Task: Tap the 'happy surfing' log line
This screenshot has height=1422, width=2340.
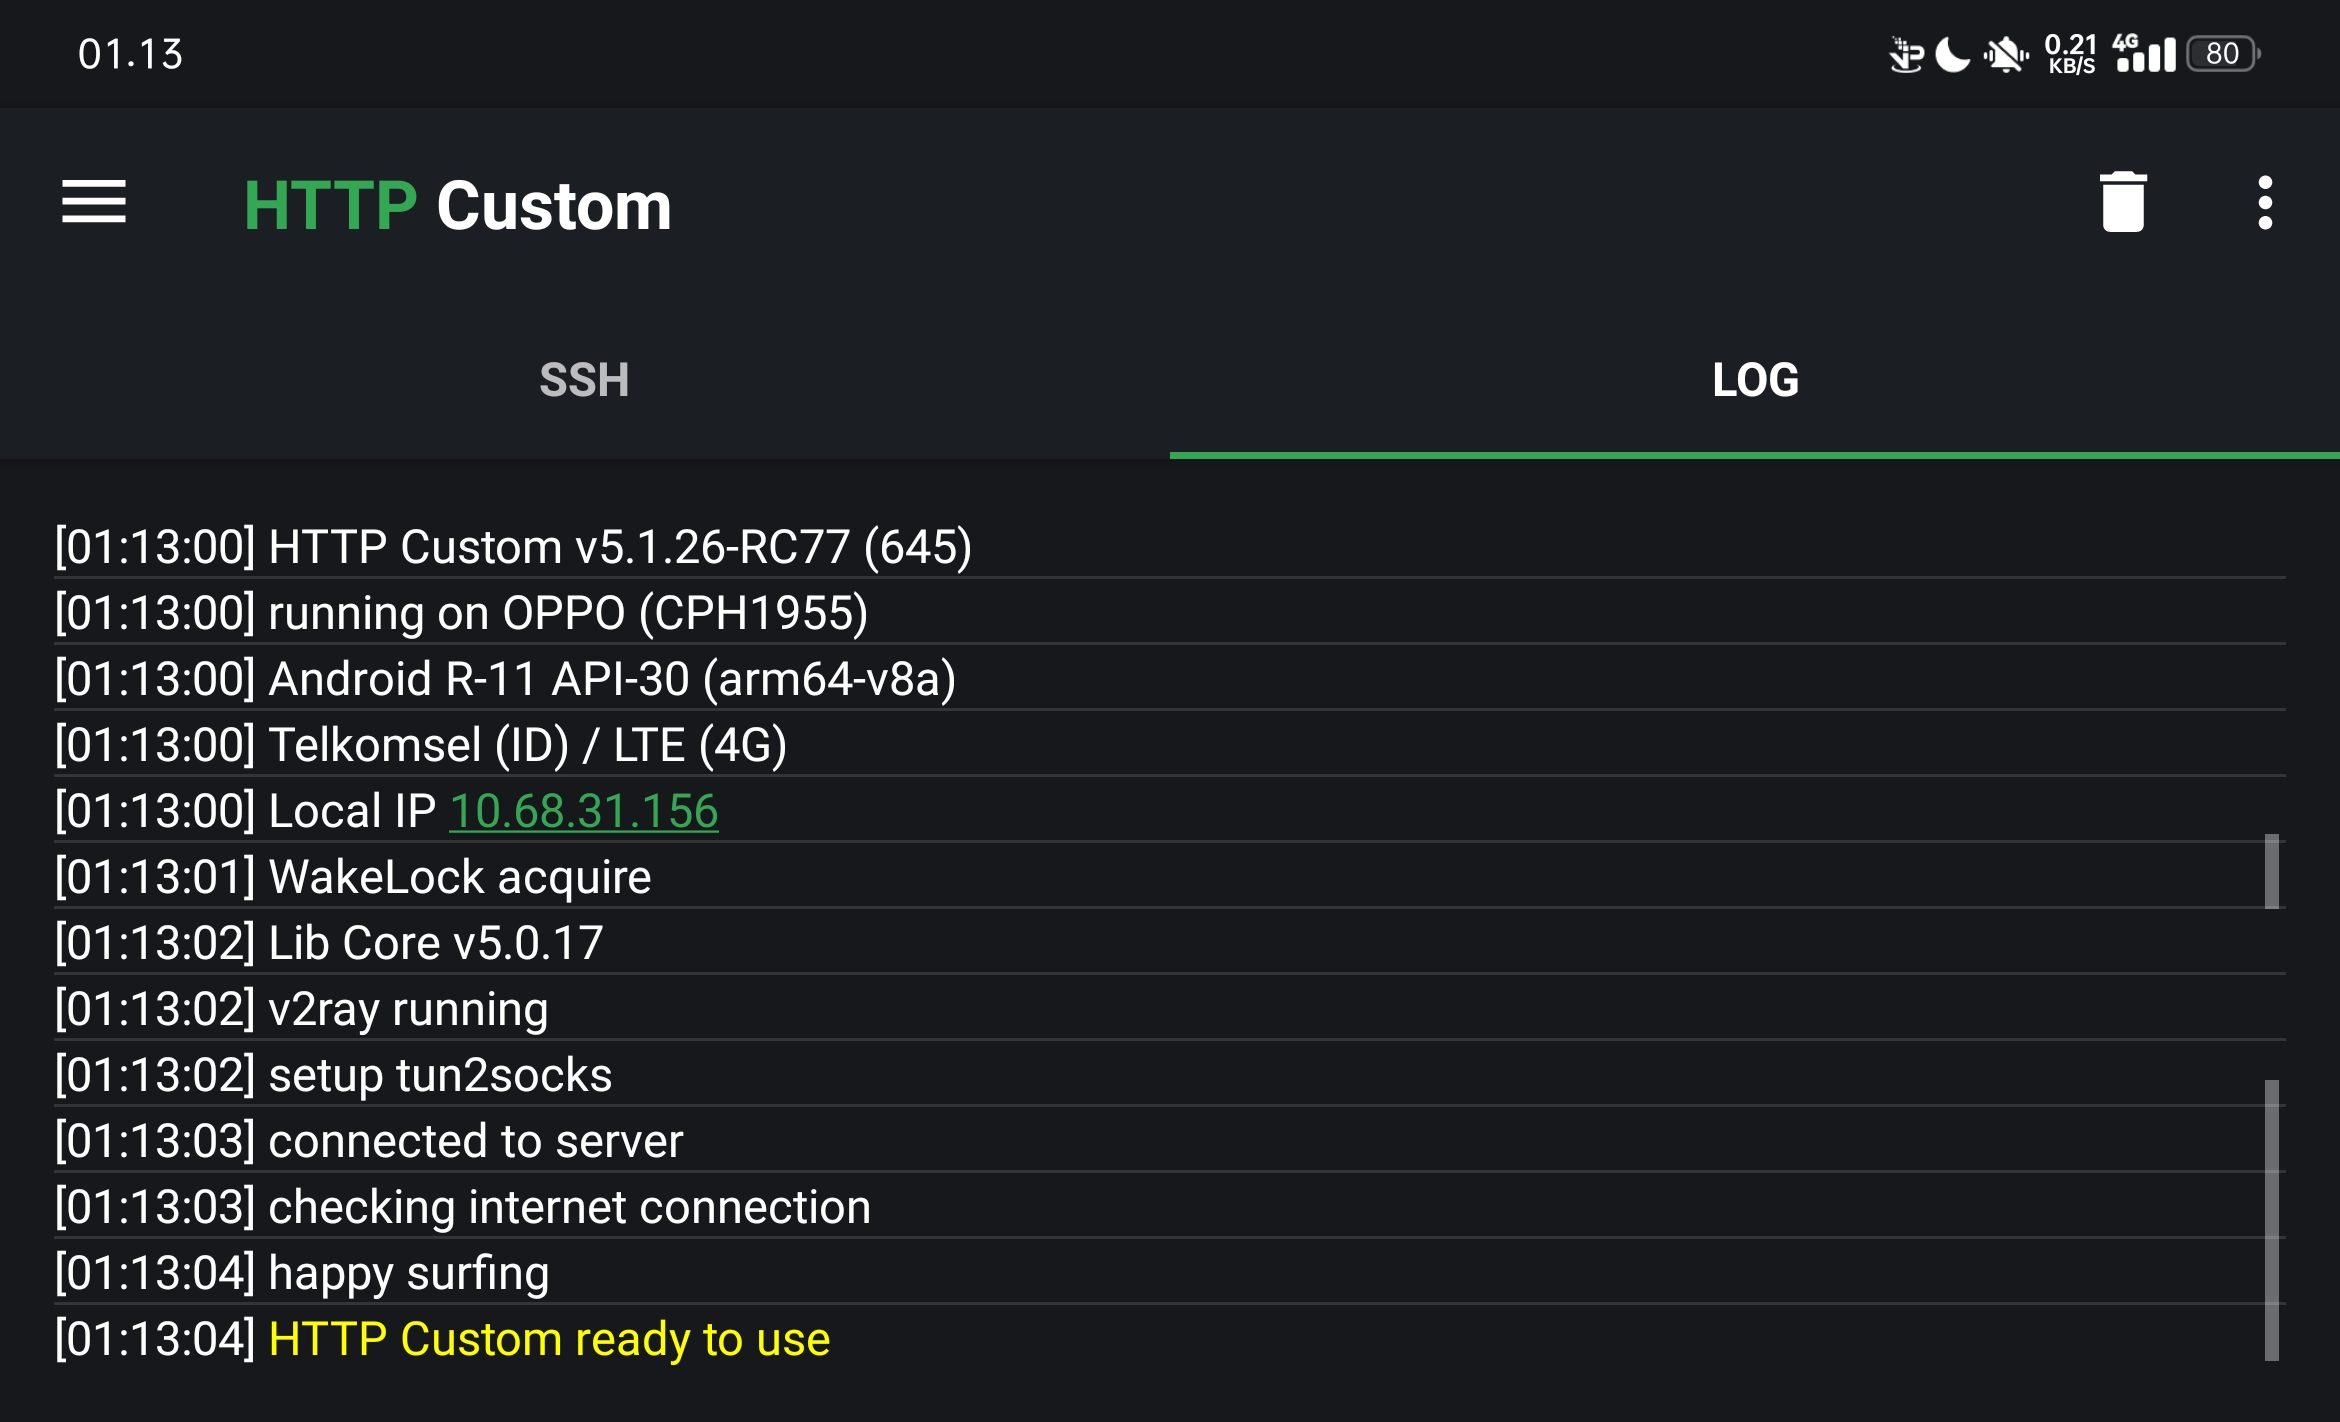Action: [408, 1274]
